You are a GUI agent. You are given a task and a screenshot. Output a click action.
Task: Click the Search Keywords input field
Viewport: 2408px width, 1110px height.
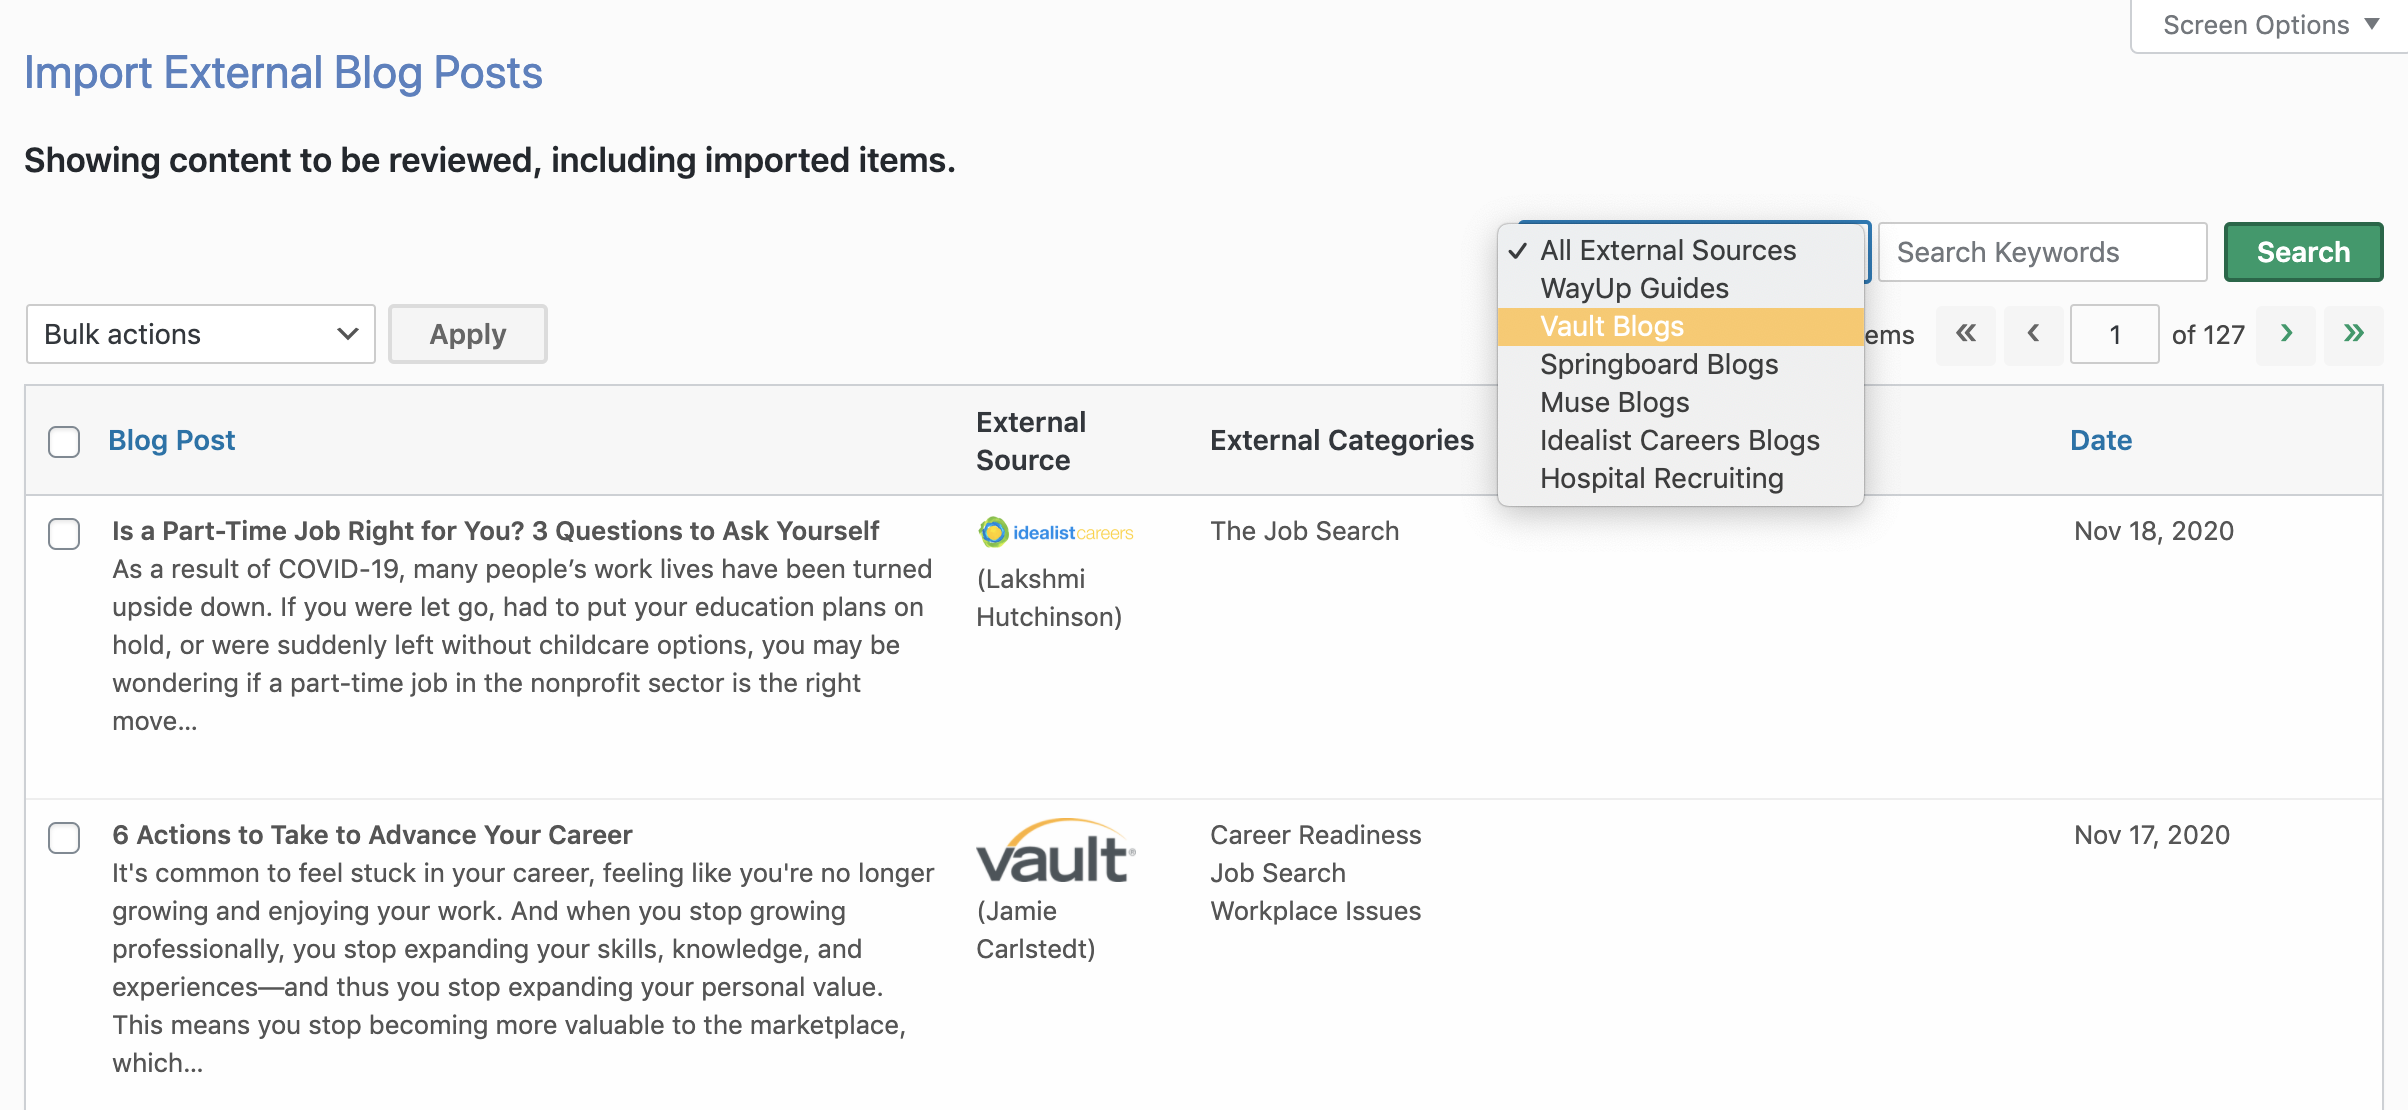click(x=2041, y=252)
